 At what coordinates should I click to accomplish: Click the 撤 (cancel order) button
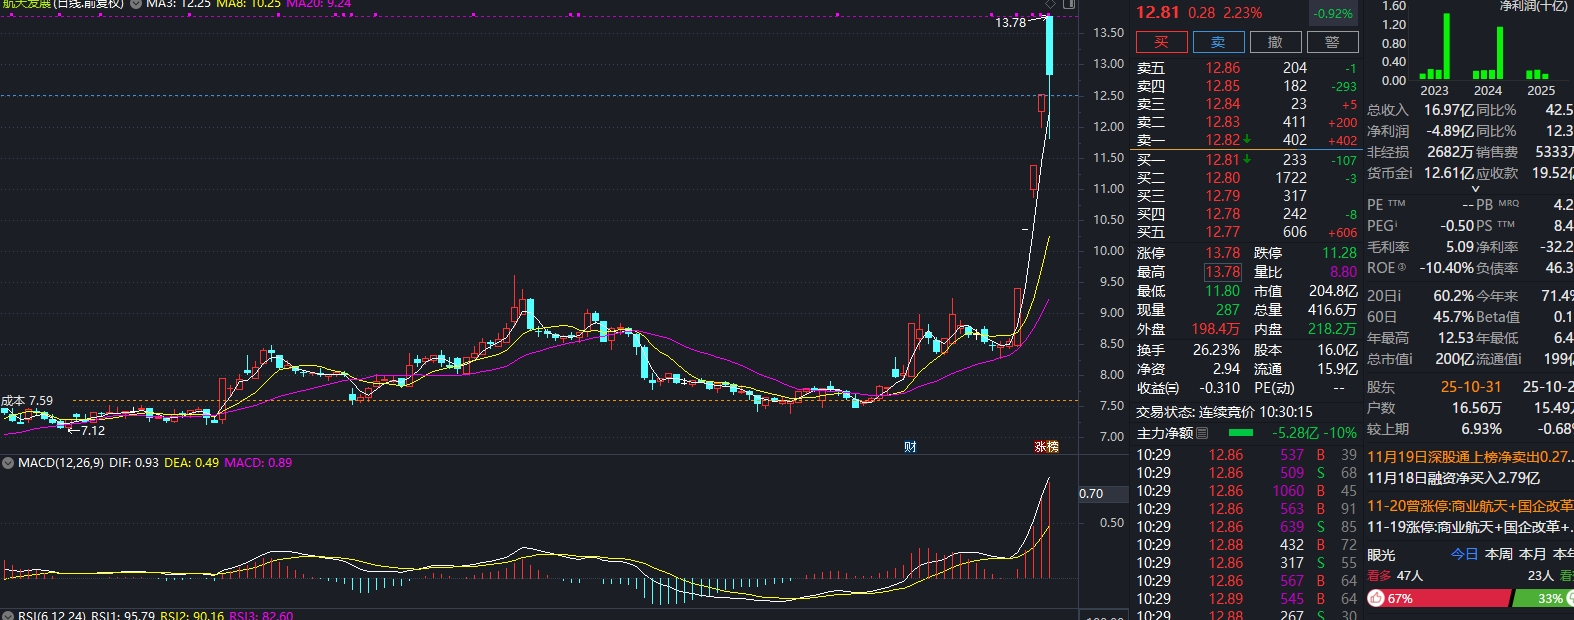(1275, 42)
